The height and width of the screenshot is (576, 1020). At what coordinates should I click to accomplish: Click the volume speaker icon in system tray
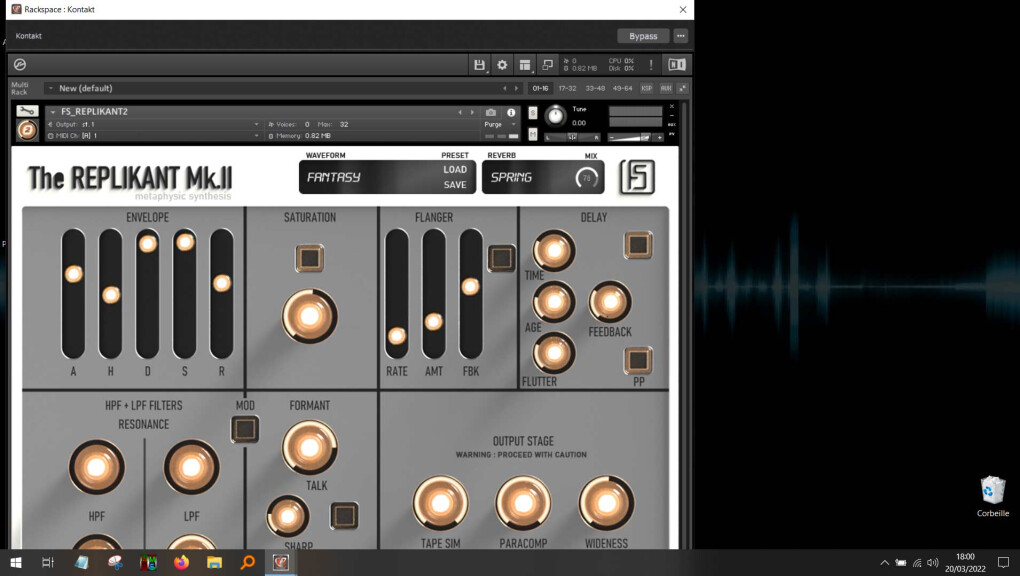933,562
